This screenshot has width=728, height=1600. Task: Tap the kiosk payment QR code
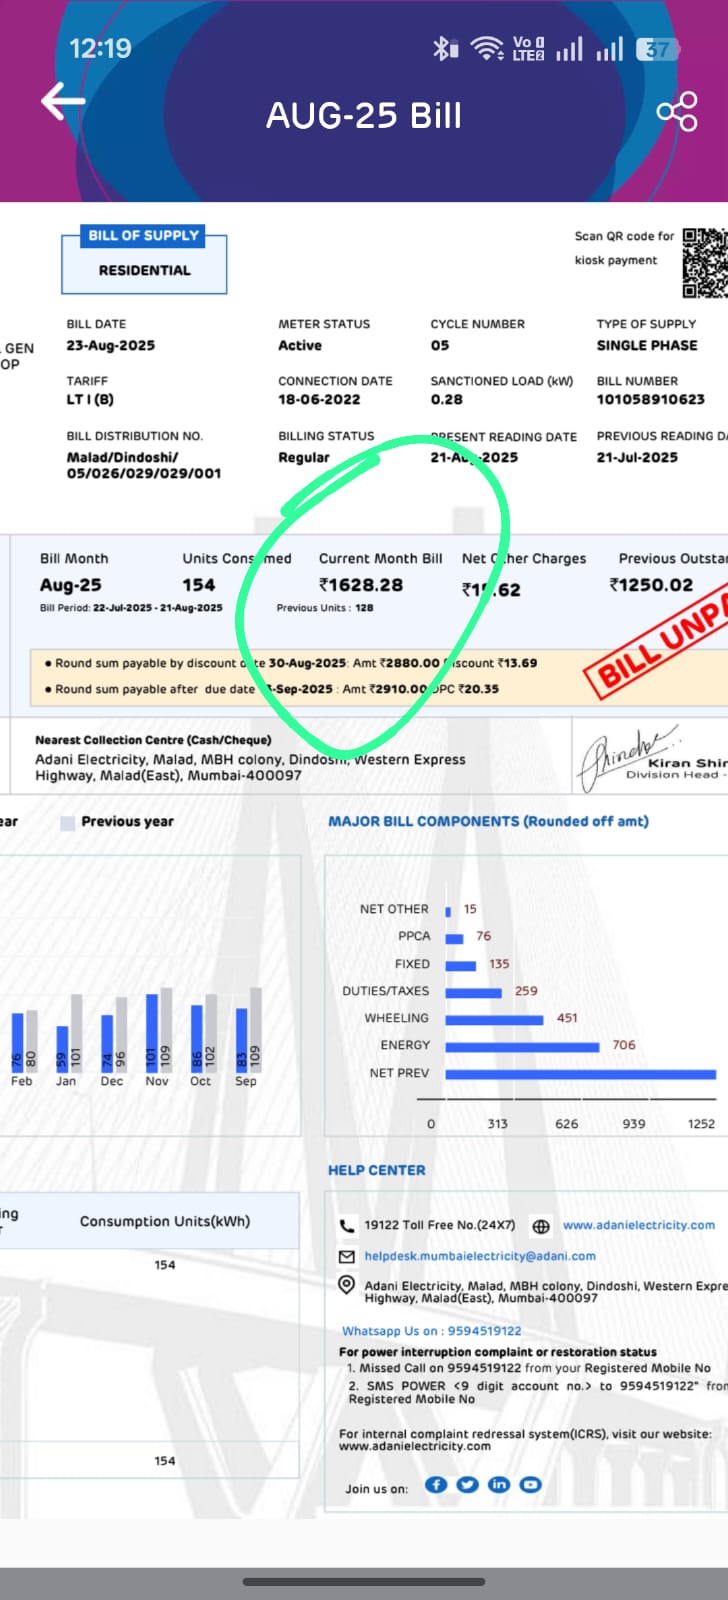pyautogui.click(x=706, y=262)
